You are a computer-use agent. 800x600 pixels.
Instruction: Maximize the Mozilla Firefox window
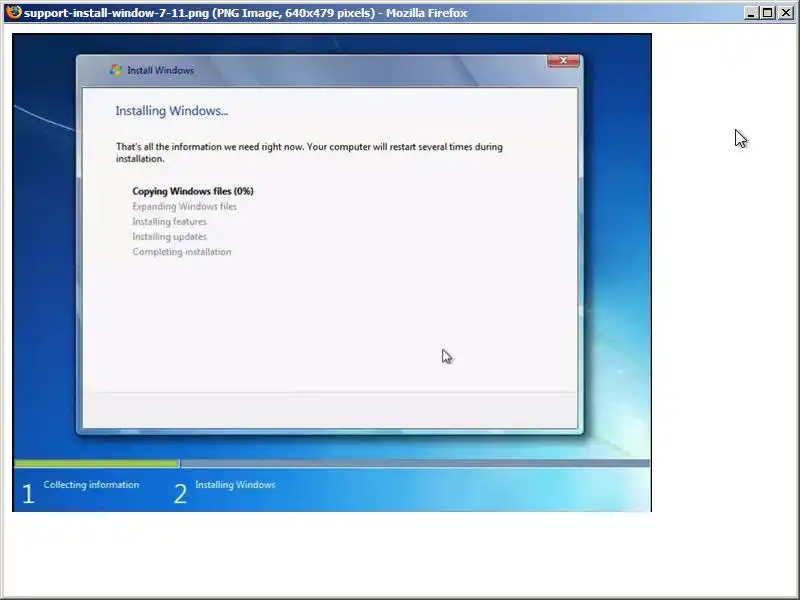tap(767, 13)
